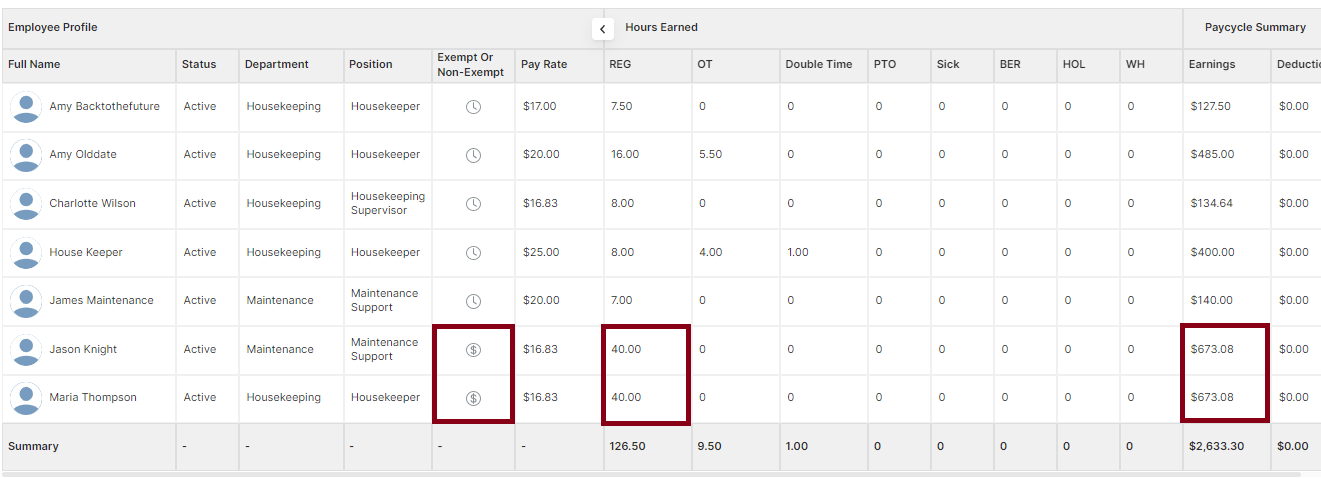The height and width of the screenshot is (478, 1321).
Task: Sort by Pay Rate column header
Action: tap(544, 64)
